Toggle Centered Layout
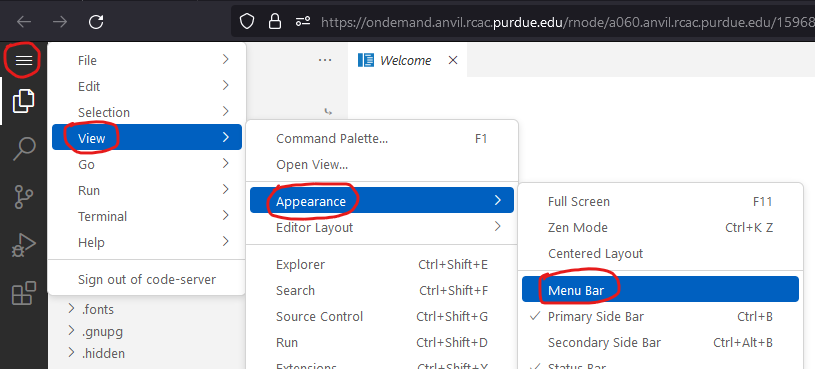The height and width of the screenshot is (369, 815). (660, 254)
